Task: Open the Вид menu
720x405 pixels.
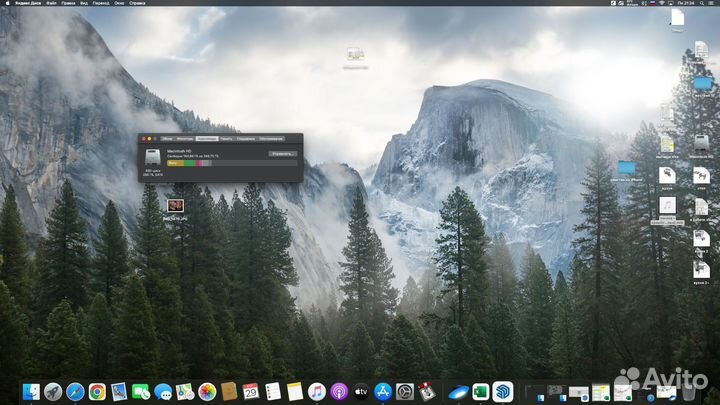Action: (x=84, y=3)
